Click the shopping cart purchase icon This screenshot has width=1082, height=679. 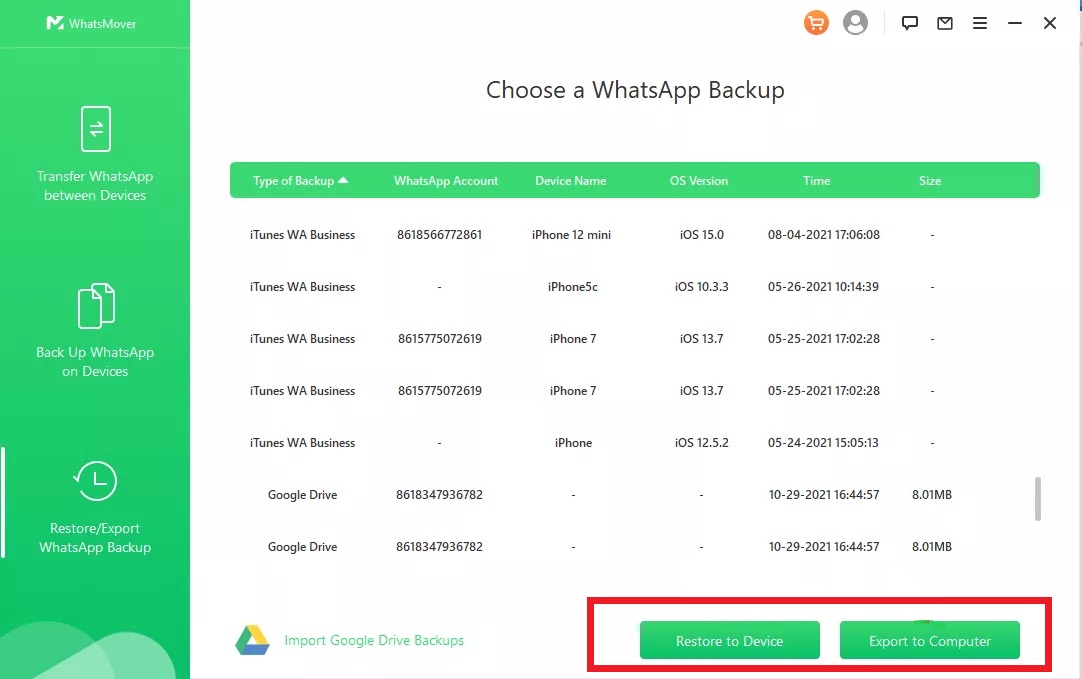tap(817, 23)
